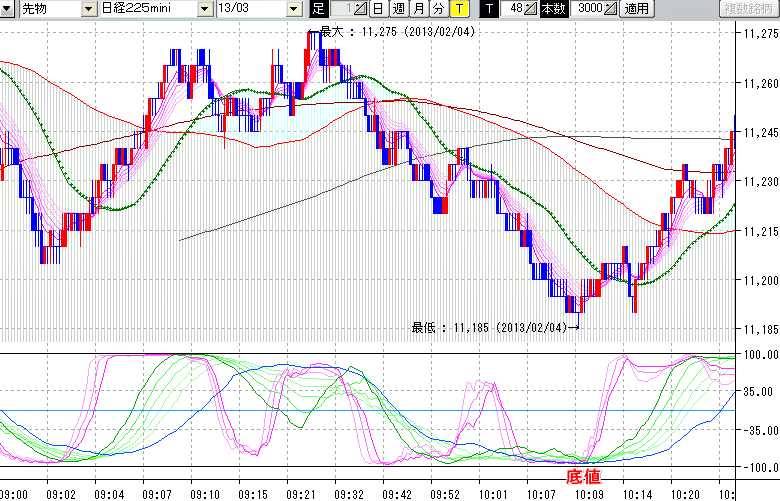This screenshot has height=501, width=780.
Task: Select the 分 (minute) timeframe button
Action: click(439, 9)
